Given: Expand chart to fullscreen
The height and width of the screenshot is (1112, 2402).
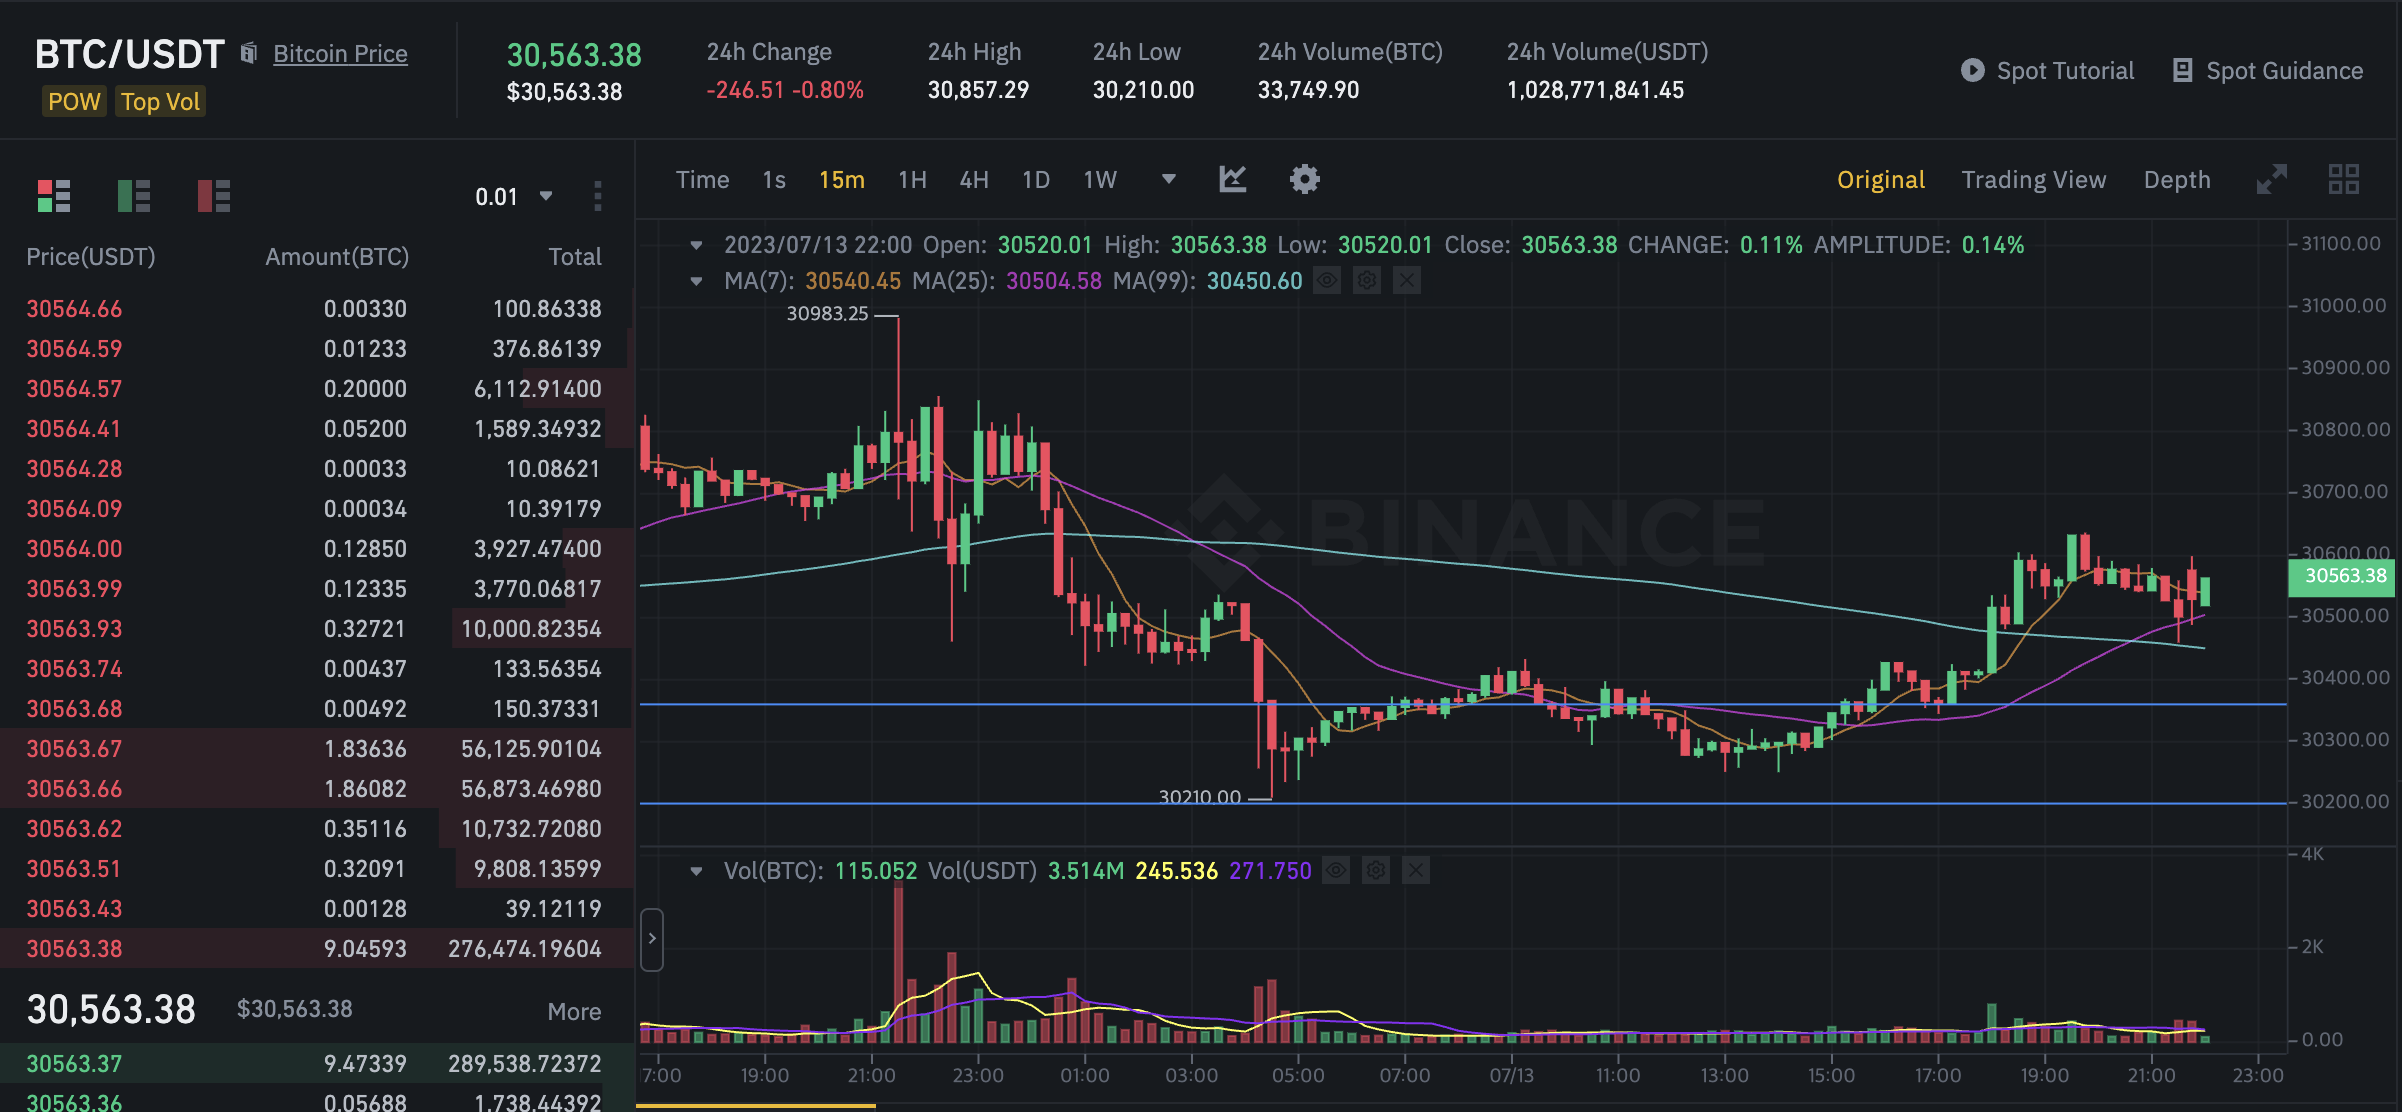Looking at the screenshot, I should coord(2271,180).
